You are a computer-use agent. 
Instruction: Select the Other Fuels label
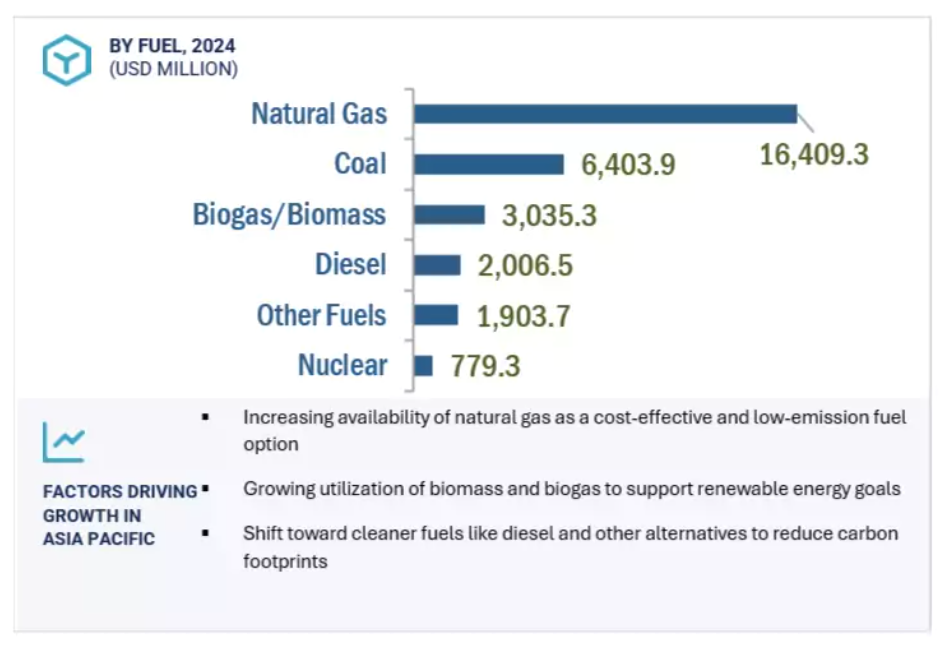321,315
